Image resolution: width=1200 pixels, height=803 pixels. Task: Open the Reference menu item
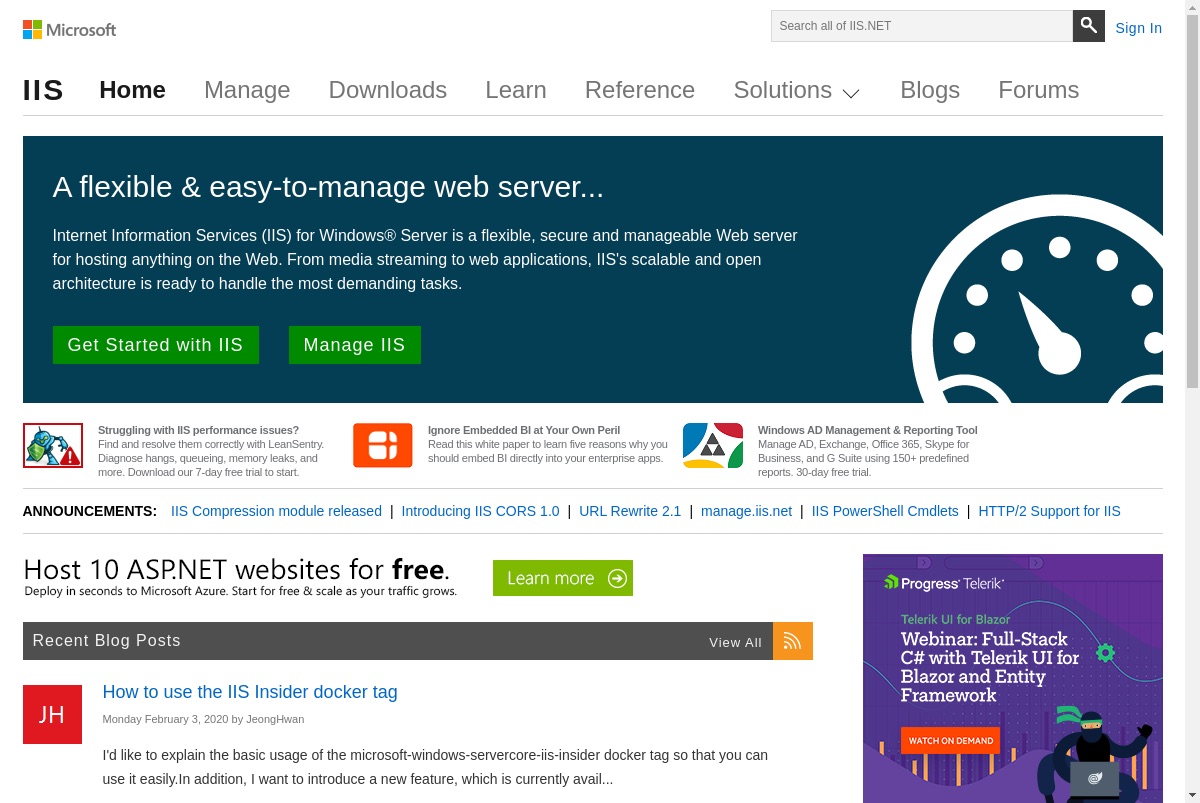[x=640, y=90]
